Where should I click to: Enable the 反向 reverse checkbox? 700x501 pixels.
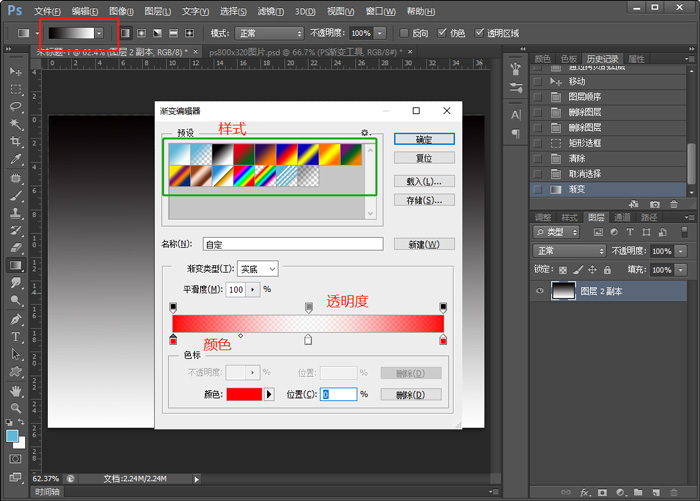(404, 33)
